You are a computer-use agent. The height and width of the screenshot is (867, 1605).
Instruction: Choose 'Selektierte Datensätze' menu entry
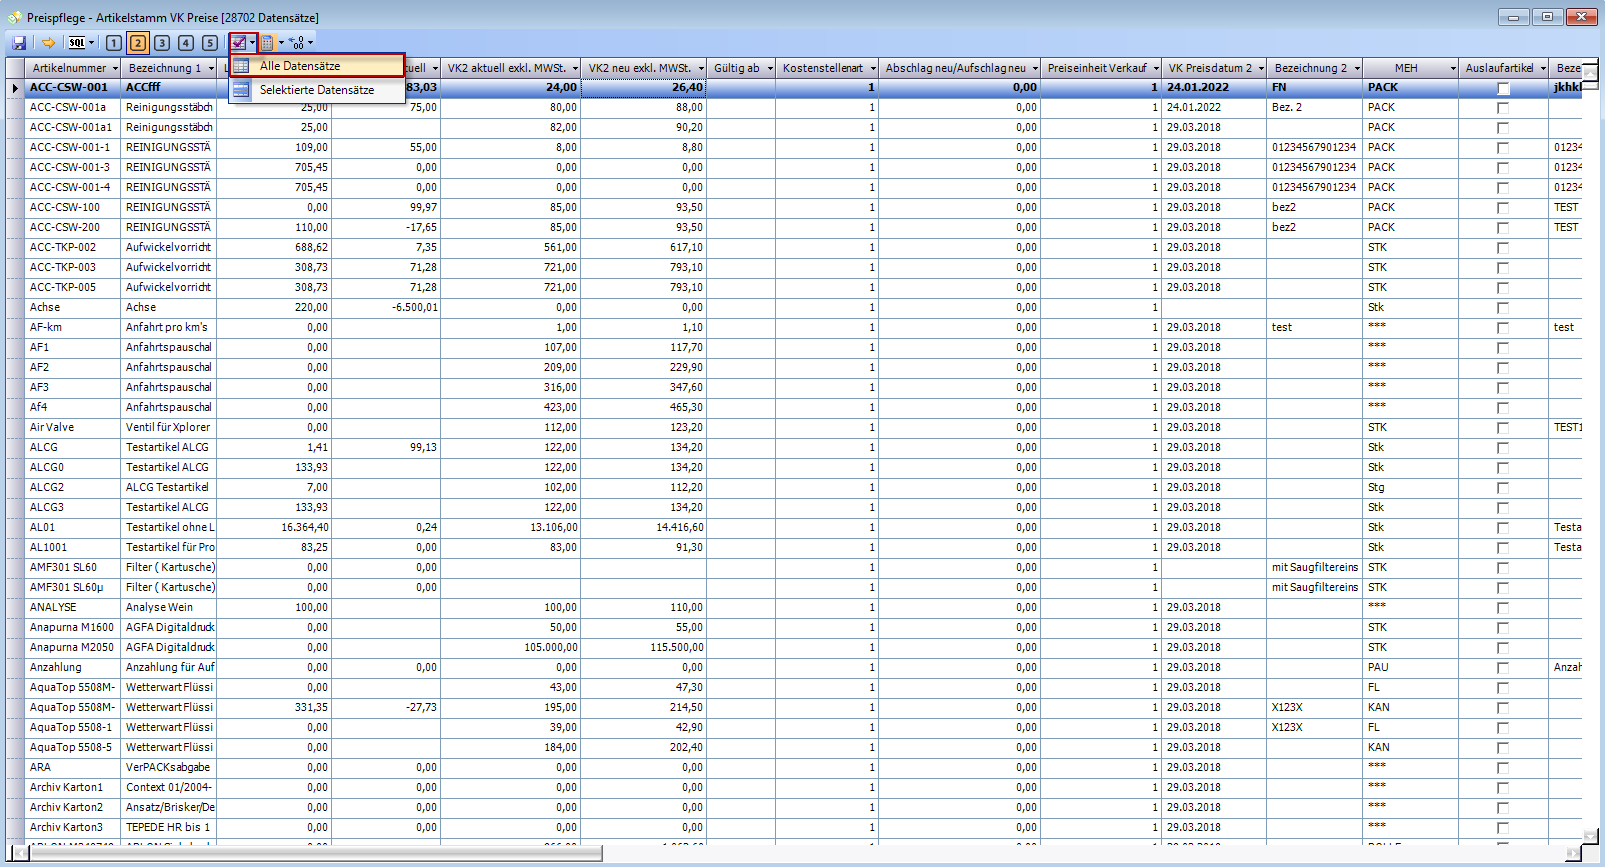(x=317, y=90)
